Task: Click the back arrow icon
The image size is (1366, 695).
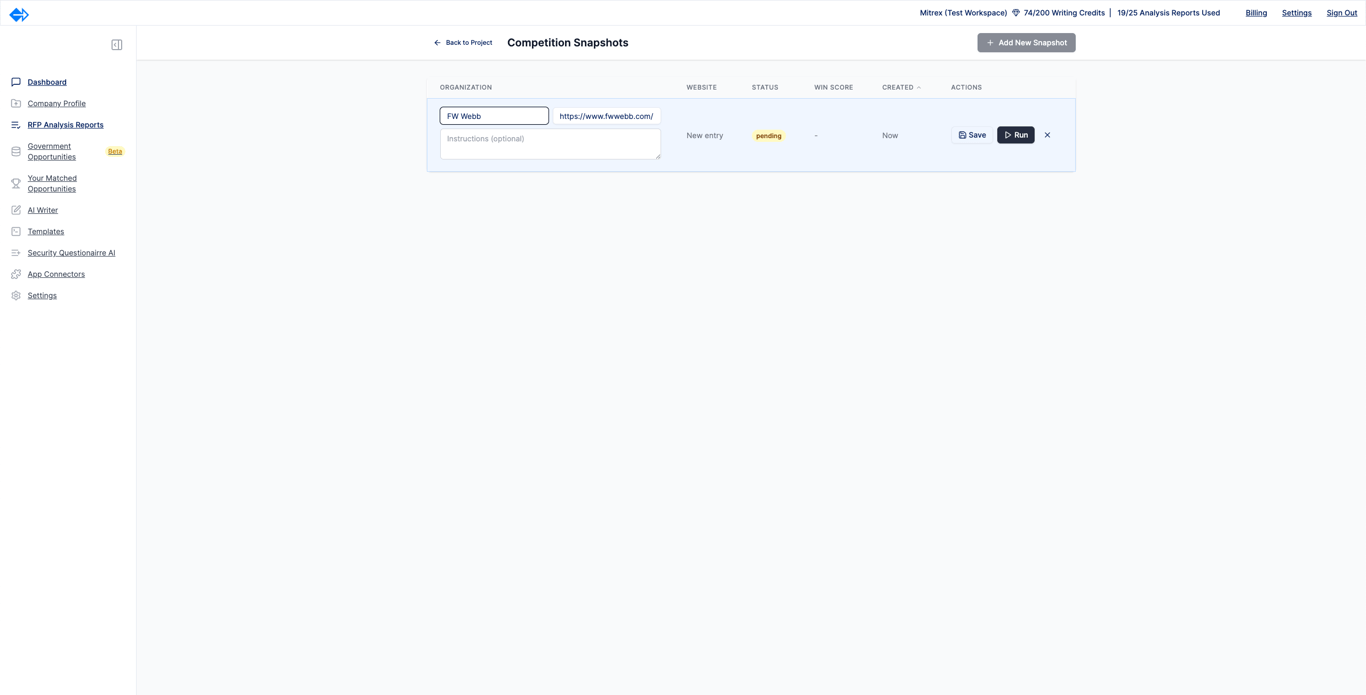Action: click(x=437, y=43)
